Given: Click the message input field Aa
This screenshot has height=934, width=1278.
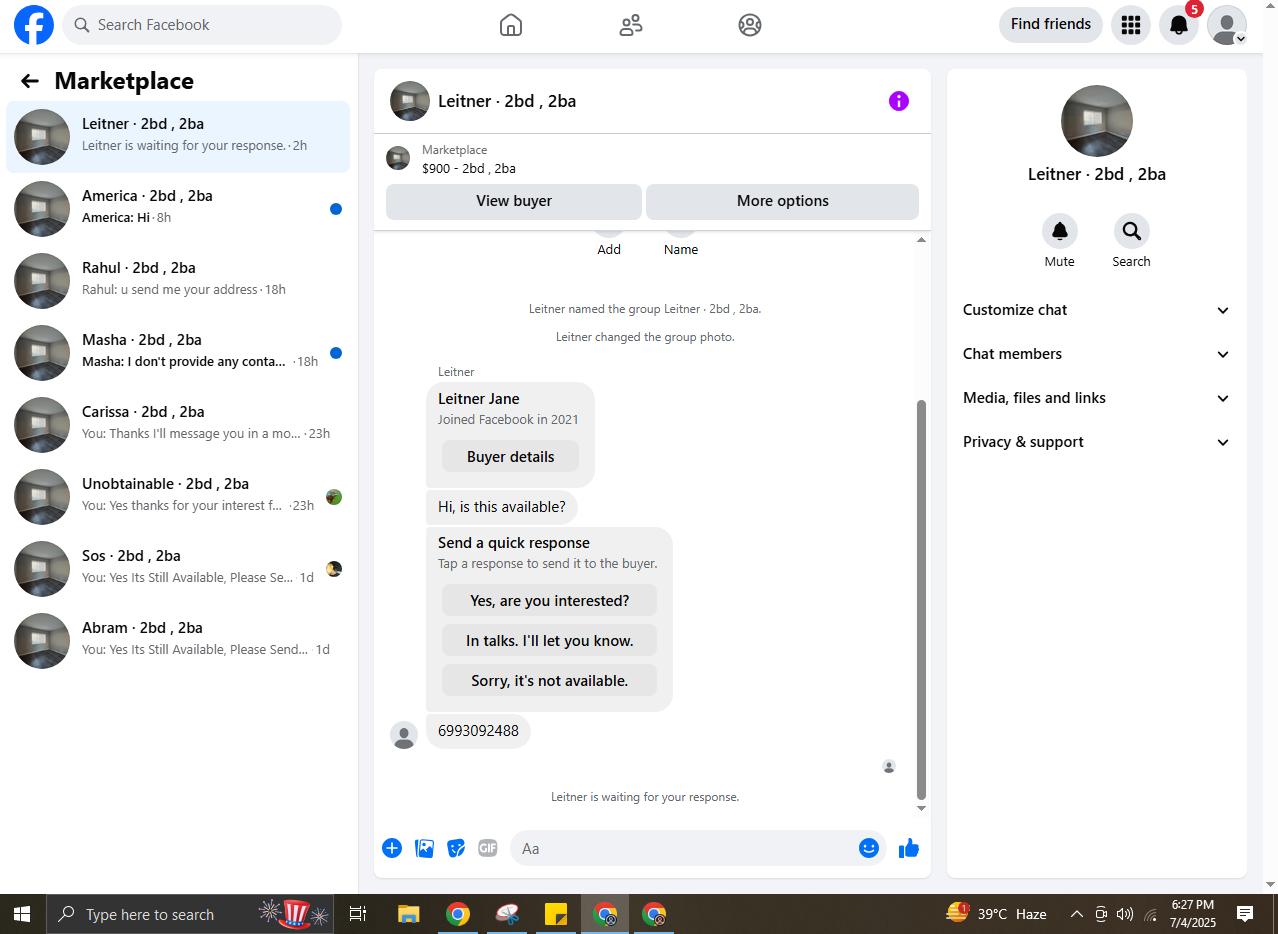Looking at the screenshot, I should (698, 848).
